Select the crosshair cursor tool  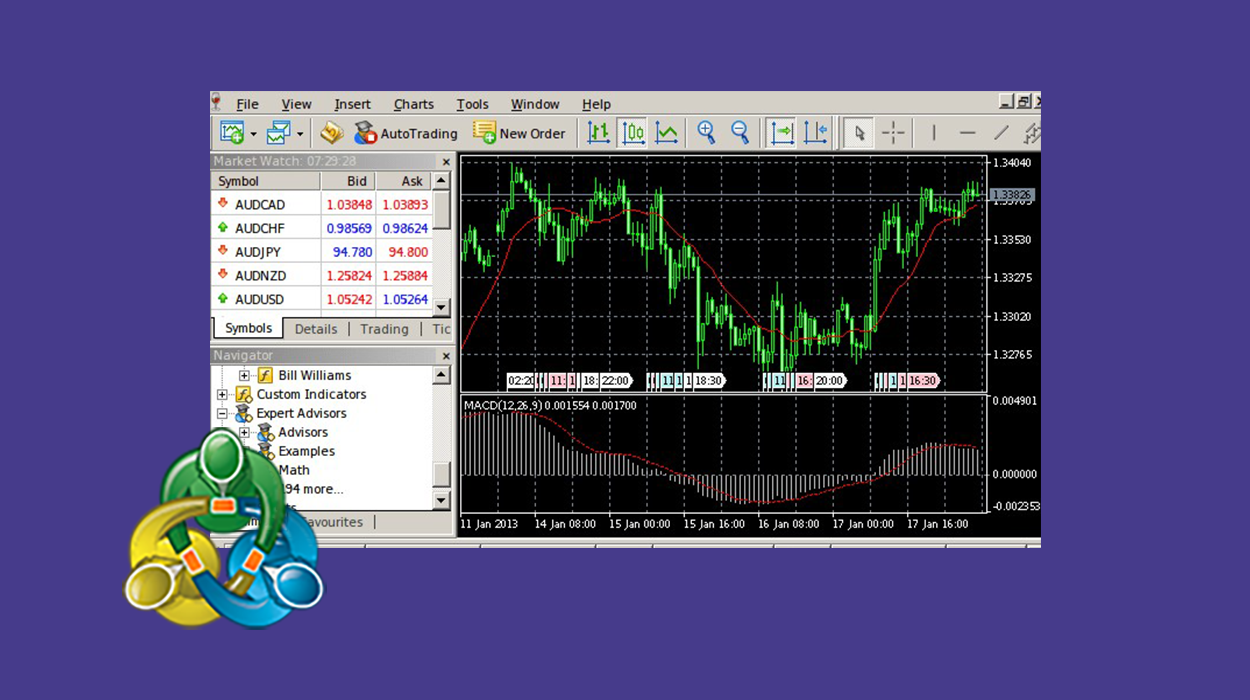coord(893,133)
